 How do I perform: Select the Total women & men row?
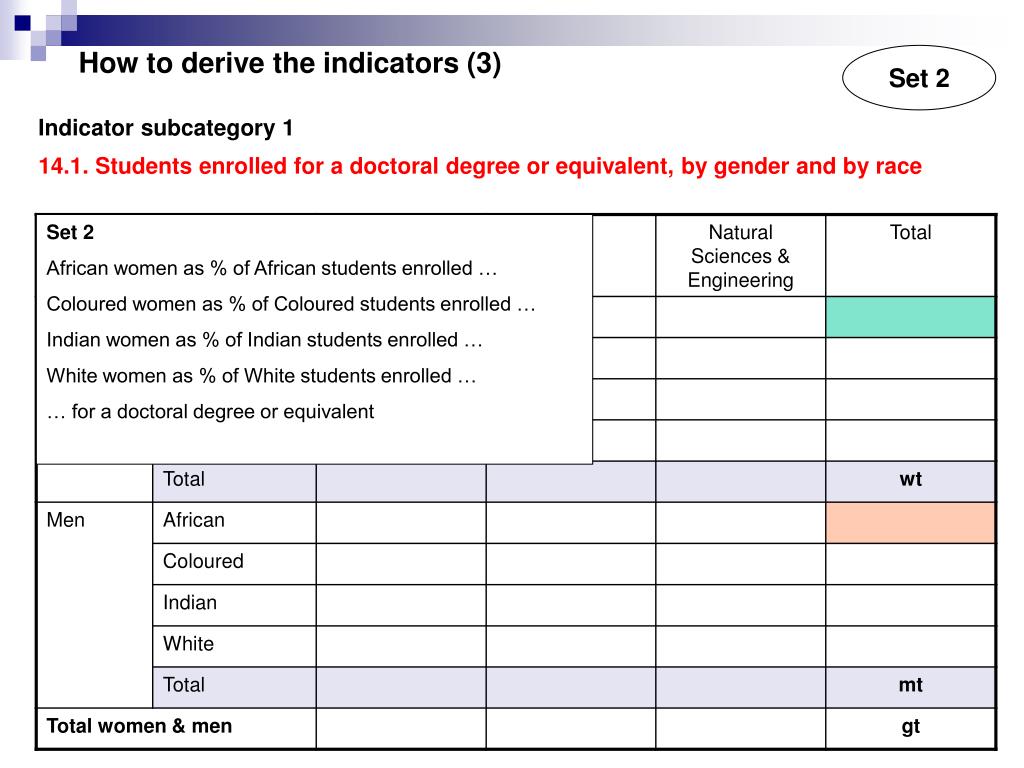point(515,728)
